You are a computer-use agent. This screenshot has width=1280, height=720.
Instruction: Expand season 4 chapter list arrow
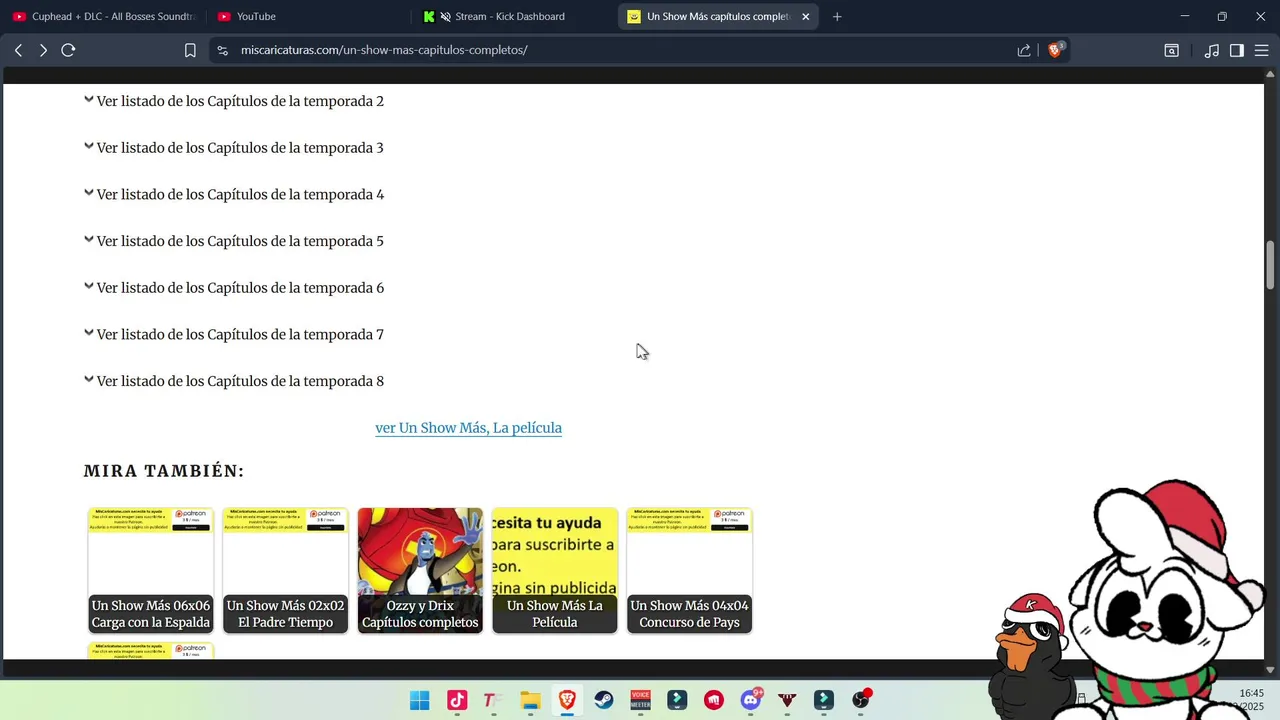pos(89,193)
